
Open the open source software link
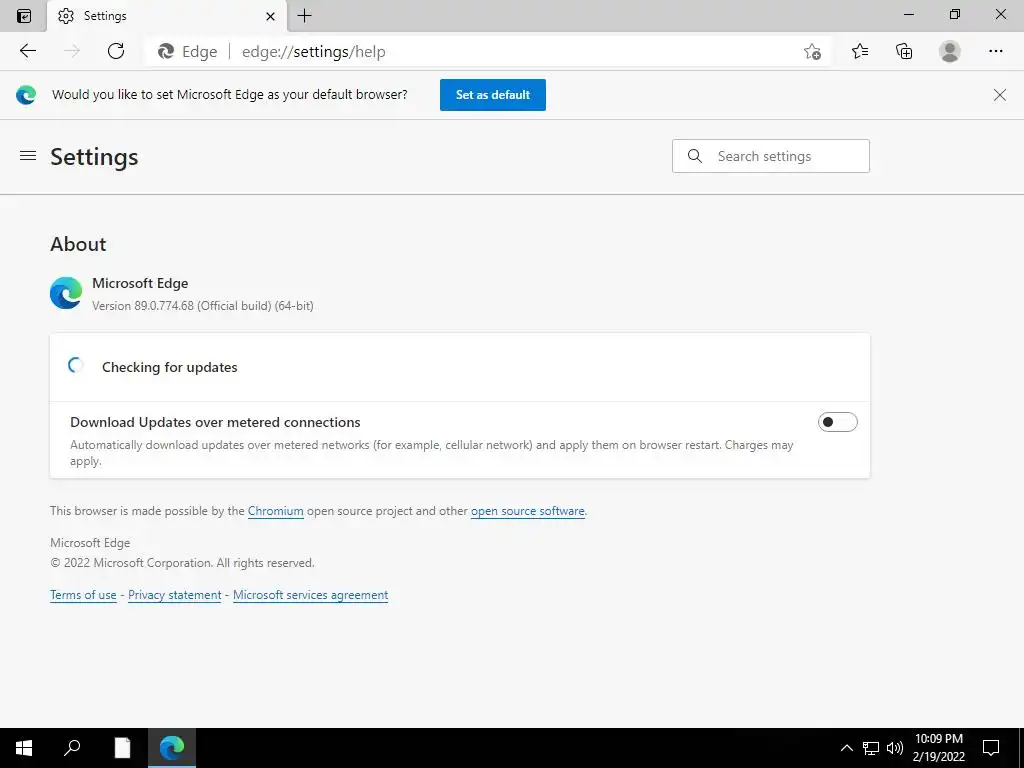click(528, 511)
